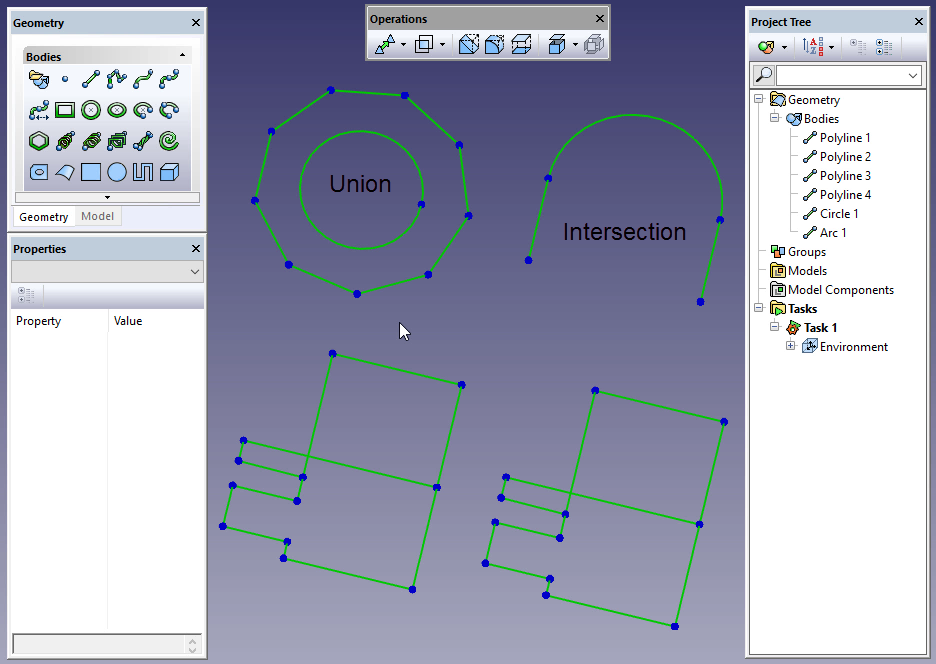Switch to the Geometry tab

click(44, 217)
